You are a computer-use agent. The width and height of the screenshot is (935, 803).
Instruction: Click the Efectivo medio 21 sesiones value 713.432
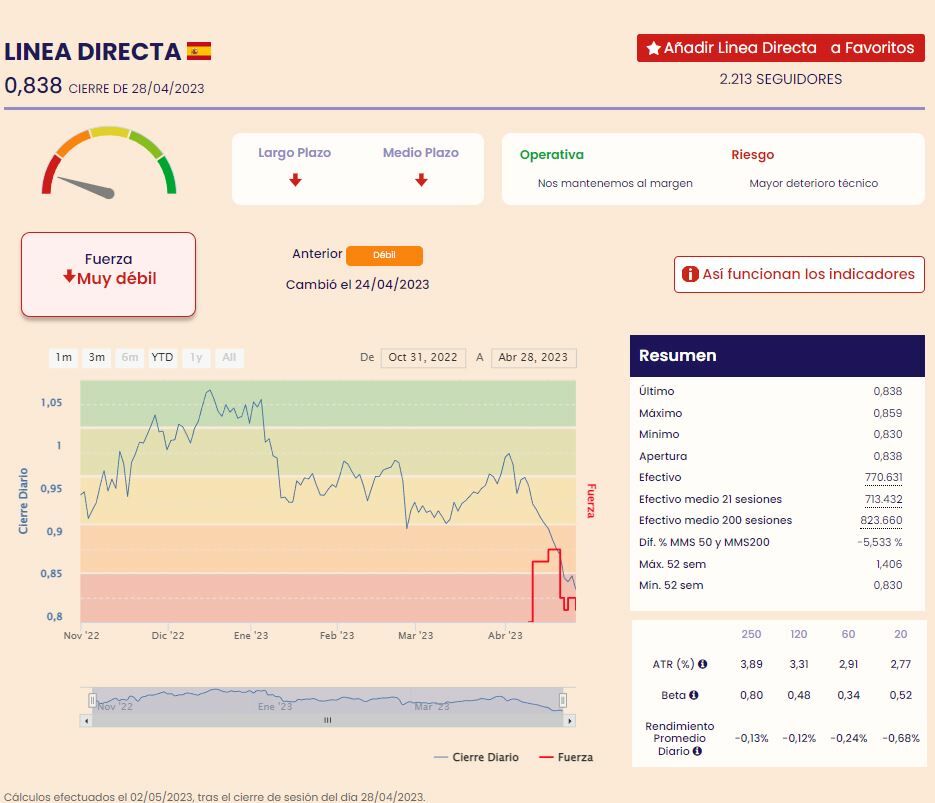(883, 499)
